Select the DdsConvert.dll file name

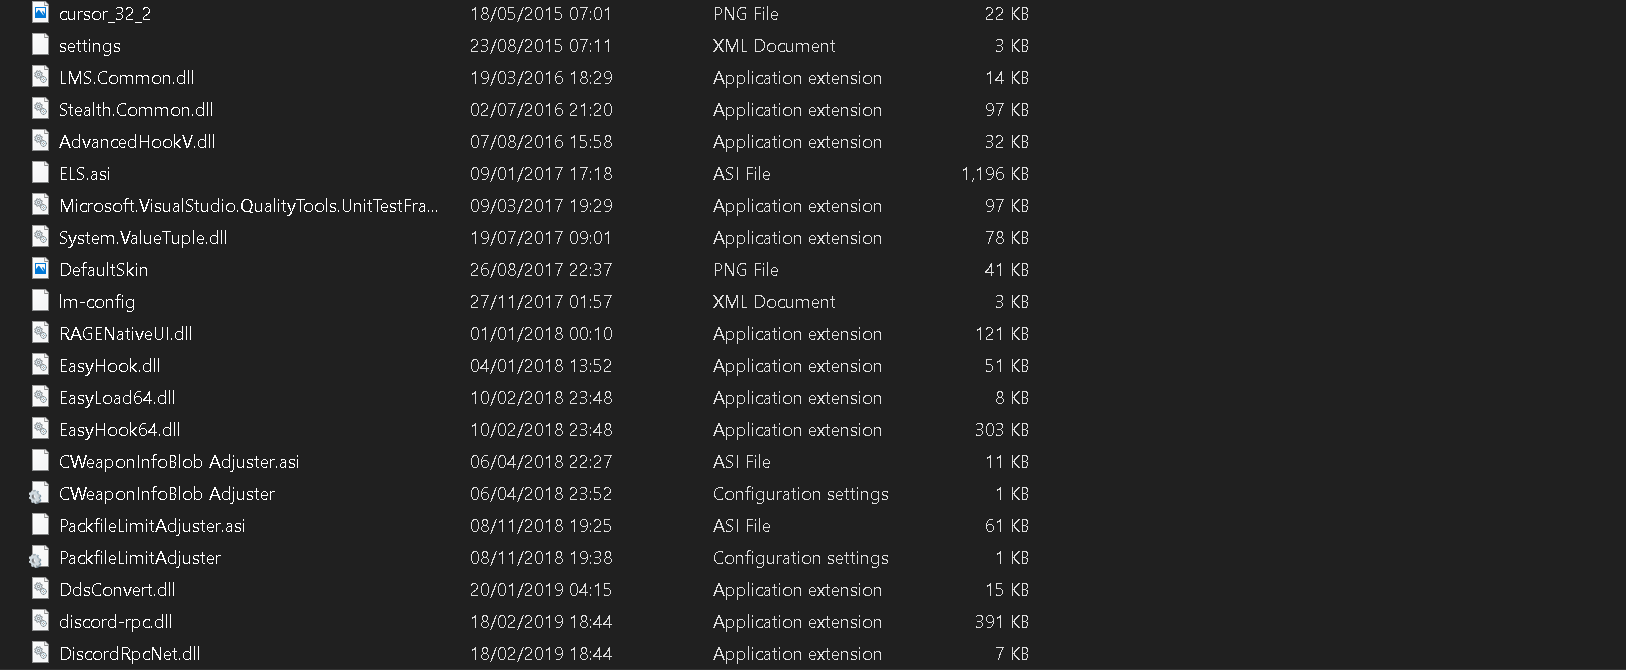[117, 590]
